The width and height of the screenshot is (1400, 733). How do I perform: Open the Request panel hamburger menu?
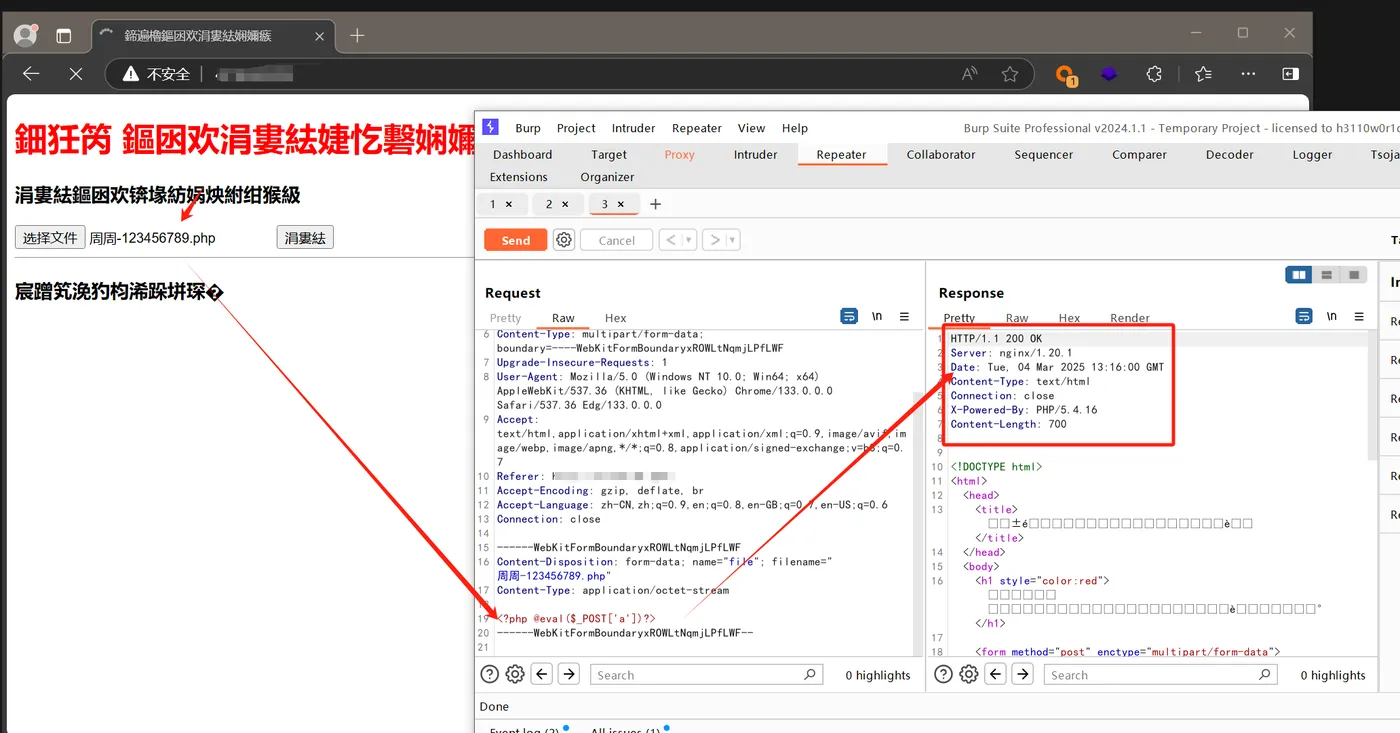click(904, 316)
